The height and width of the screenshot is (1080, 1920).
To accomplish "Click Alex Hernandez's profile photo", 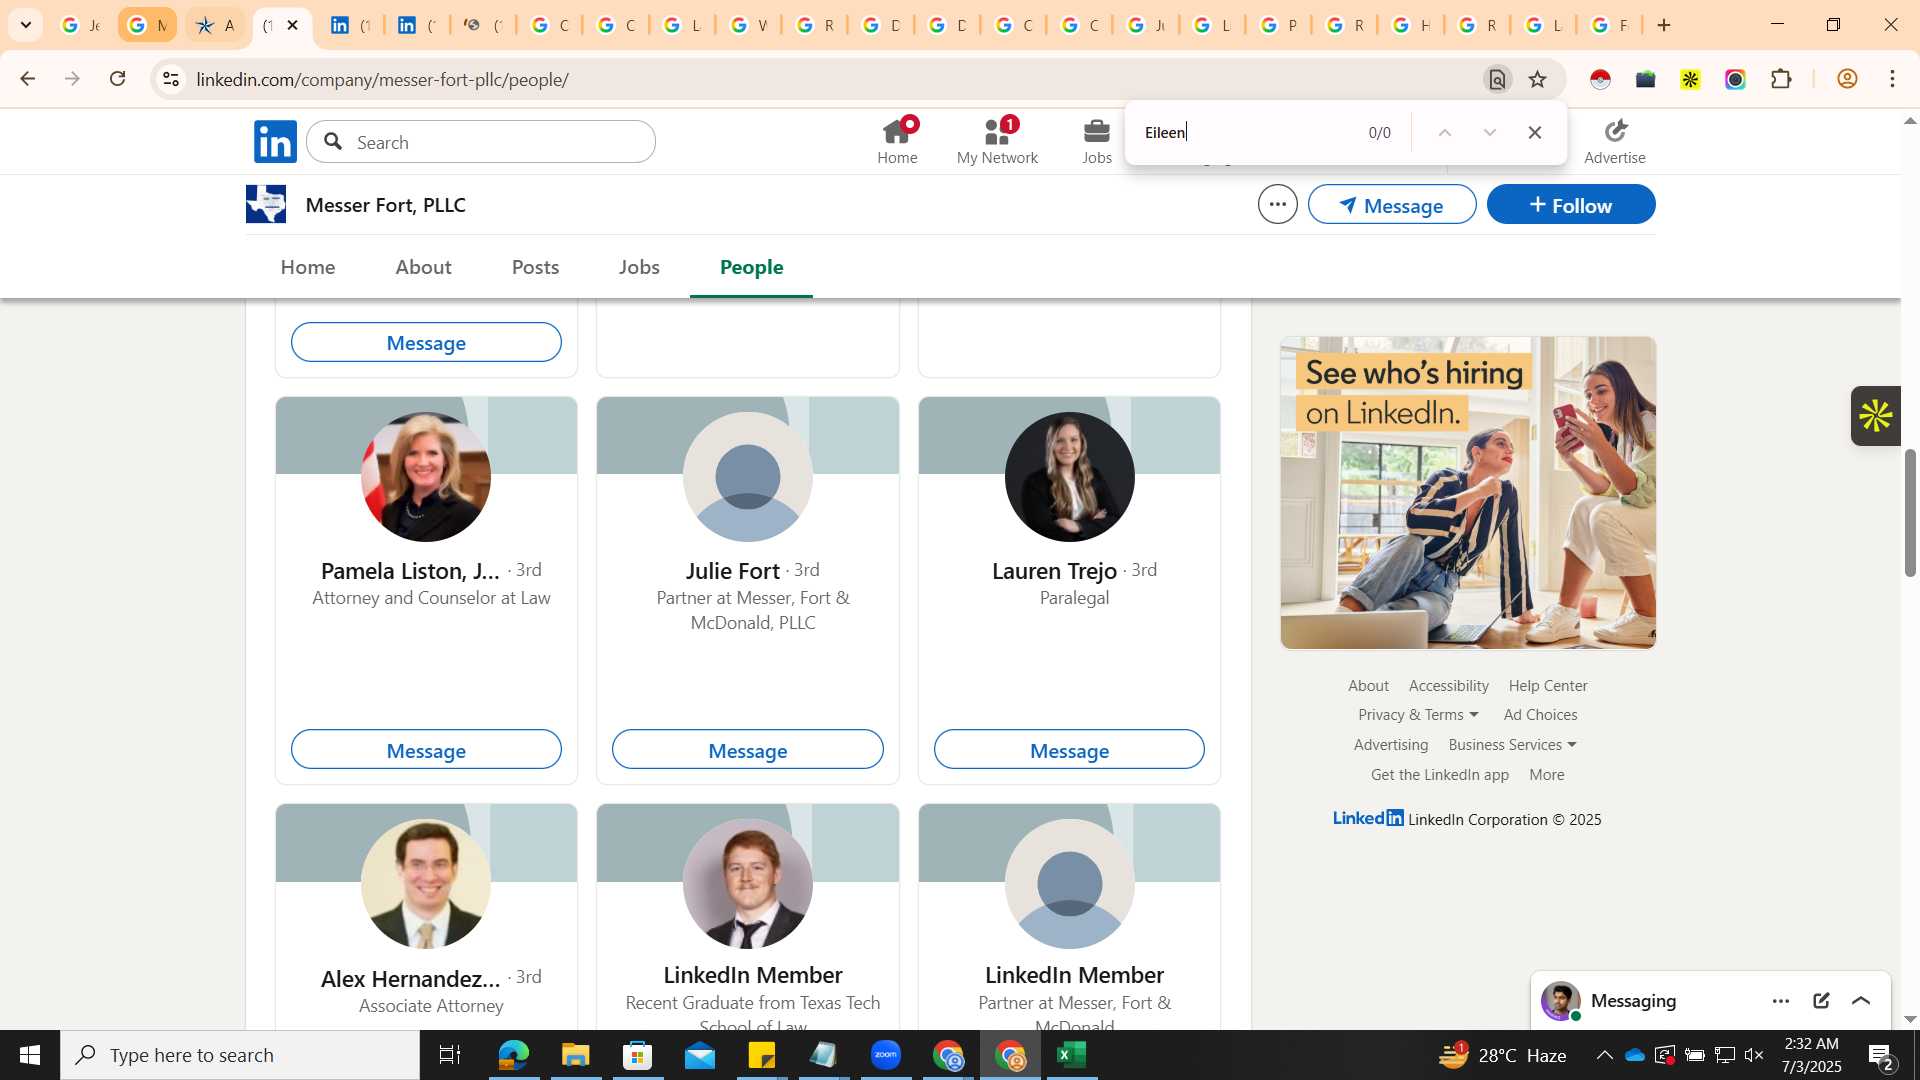I will (426, 884).
